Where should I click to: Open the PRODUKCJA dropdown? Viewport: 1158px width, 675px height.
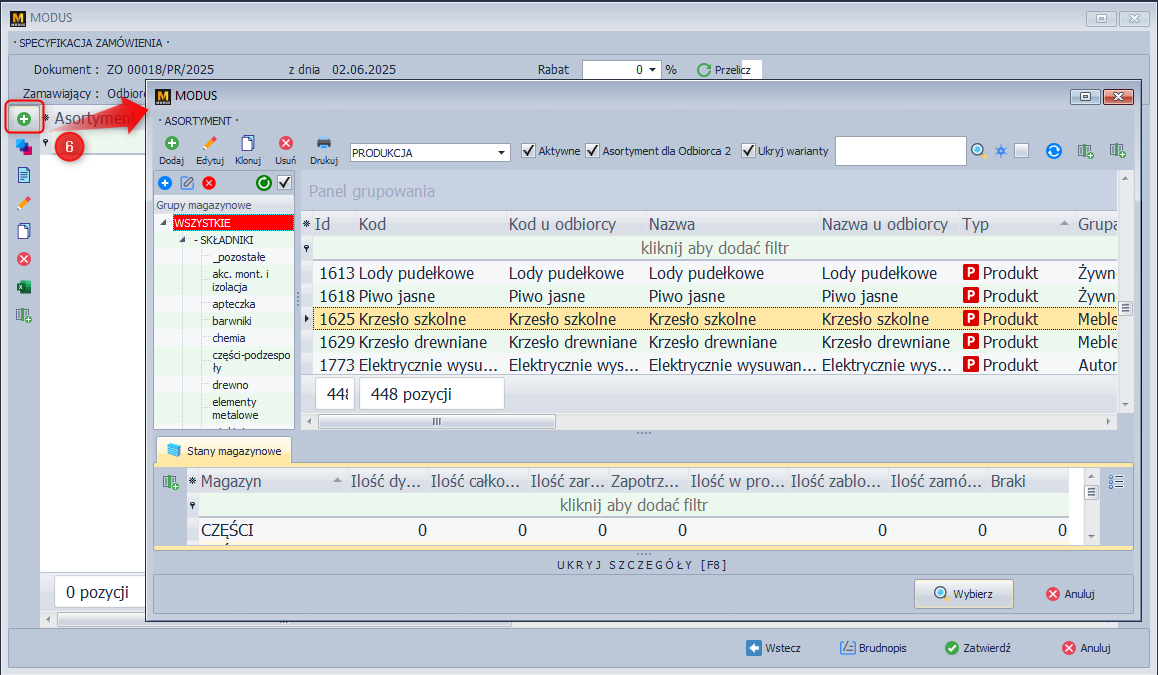502,153
